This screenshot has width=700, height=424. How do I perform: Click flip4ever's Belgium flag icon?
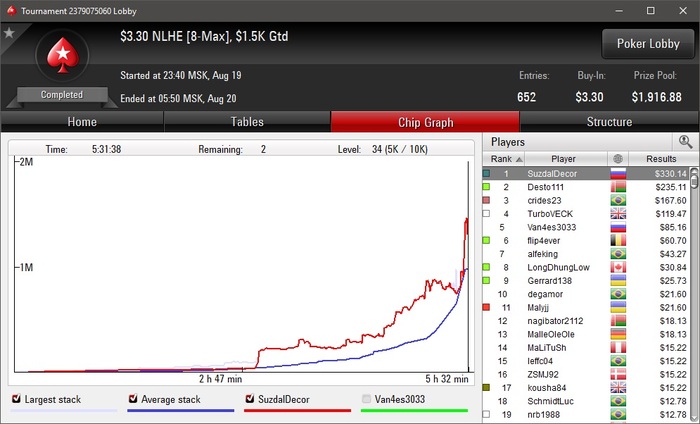[x=618, y=241]
